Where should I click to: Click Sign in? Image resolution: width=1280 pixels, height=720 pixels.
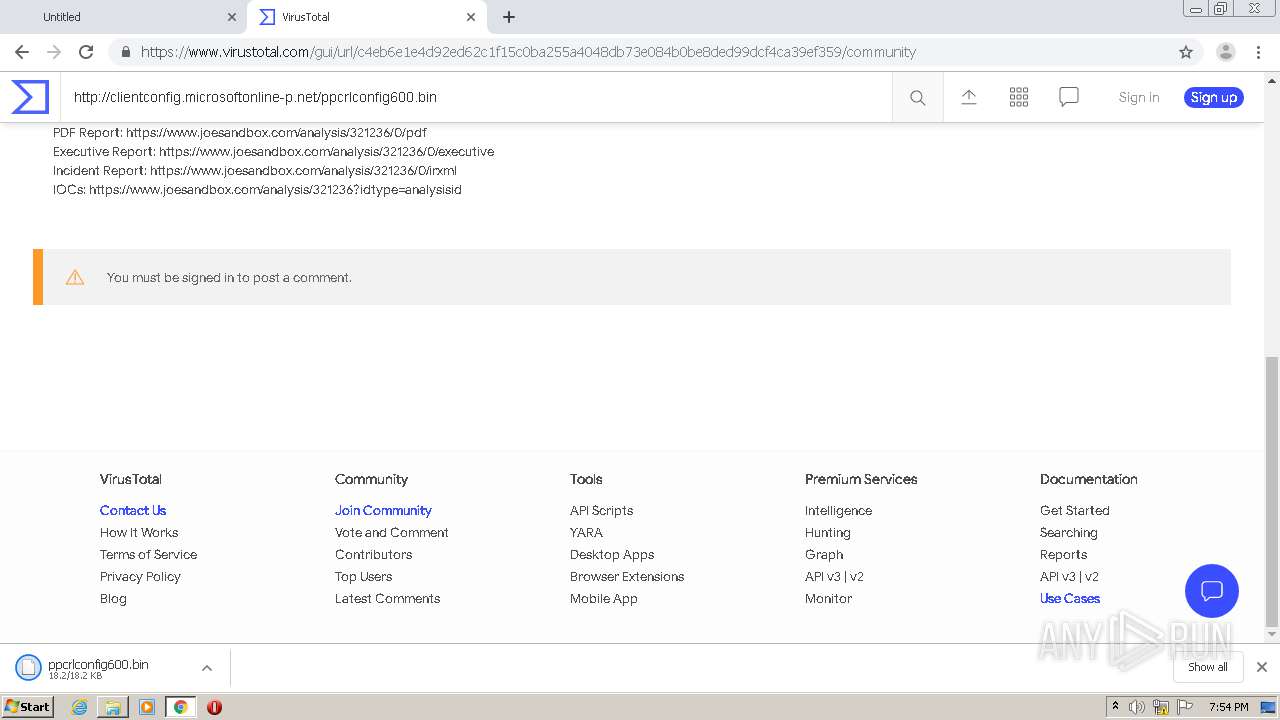(1139, 97)
